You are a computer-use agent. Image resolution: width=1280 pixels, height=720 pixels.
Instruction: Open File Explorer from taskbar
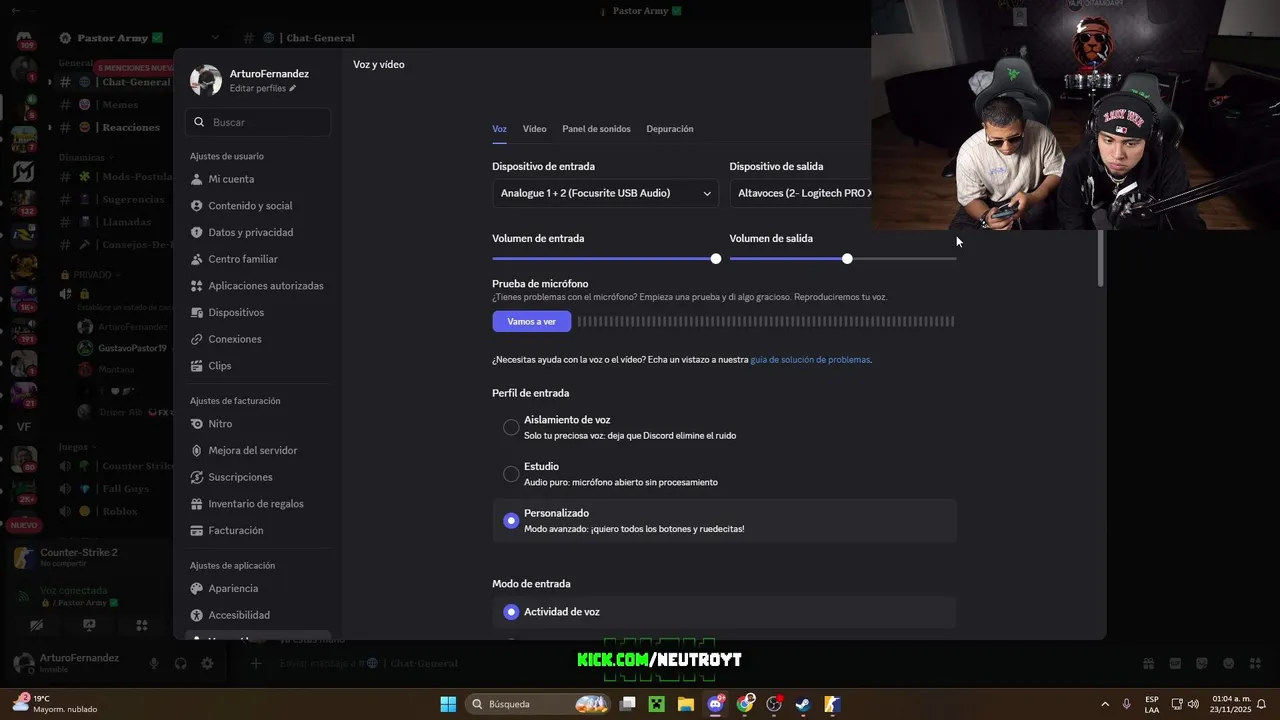pyautogui.click(x=686, y=704)
